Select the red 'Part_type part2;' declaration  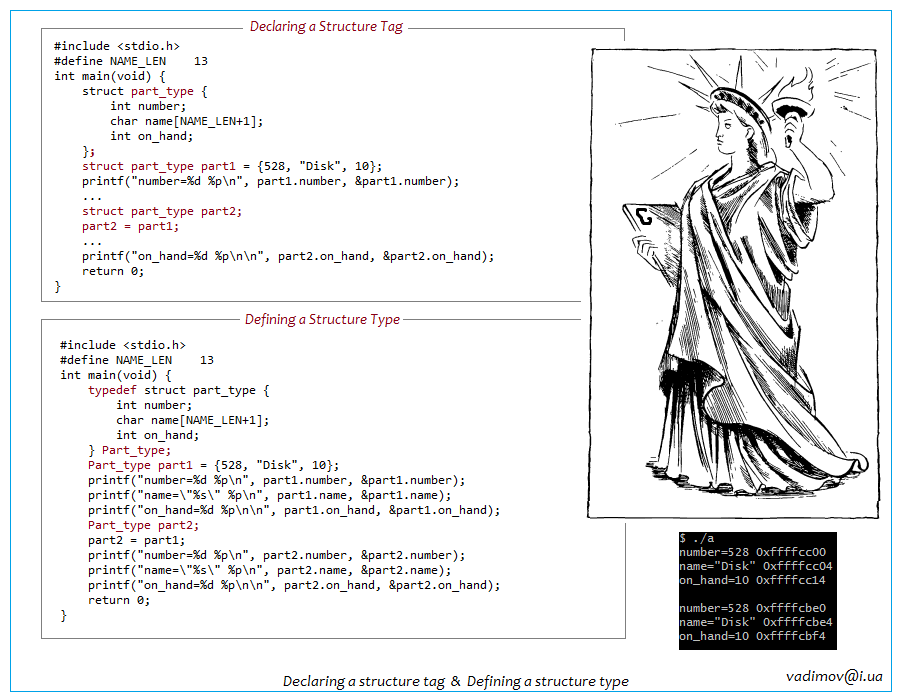point(143,526)
